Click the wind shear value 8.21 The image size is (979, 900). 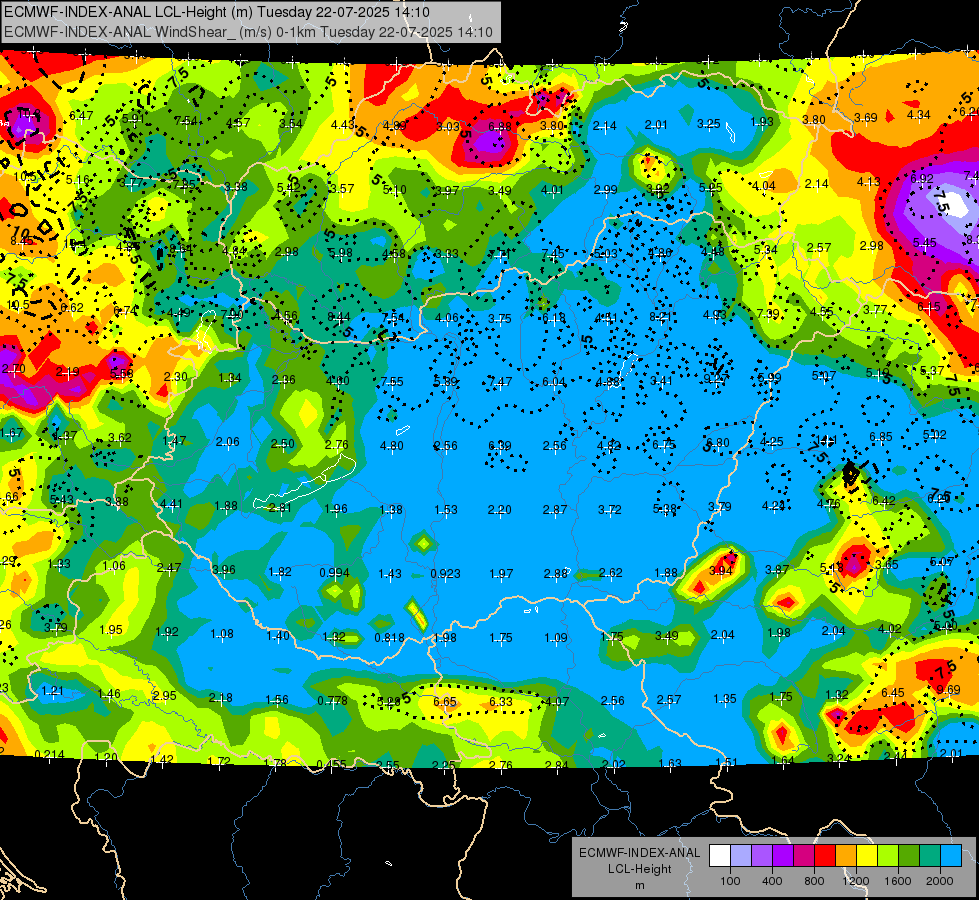(660, 317)
